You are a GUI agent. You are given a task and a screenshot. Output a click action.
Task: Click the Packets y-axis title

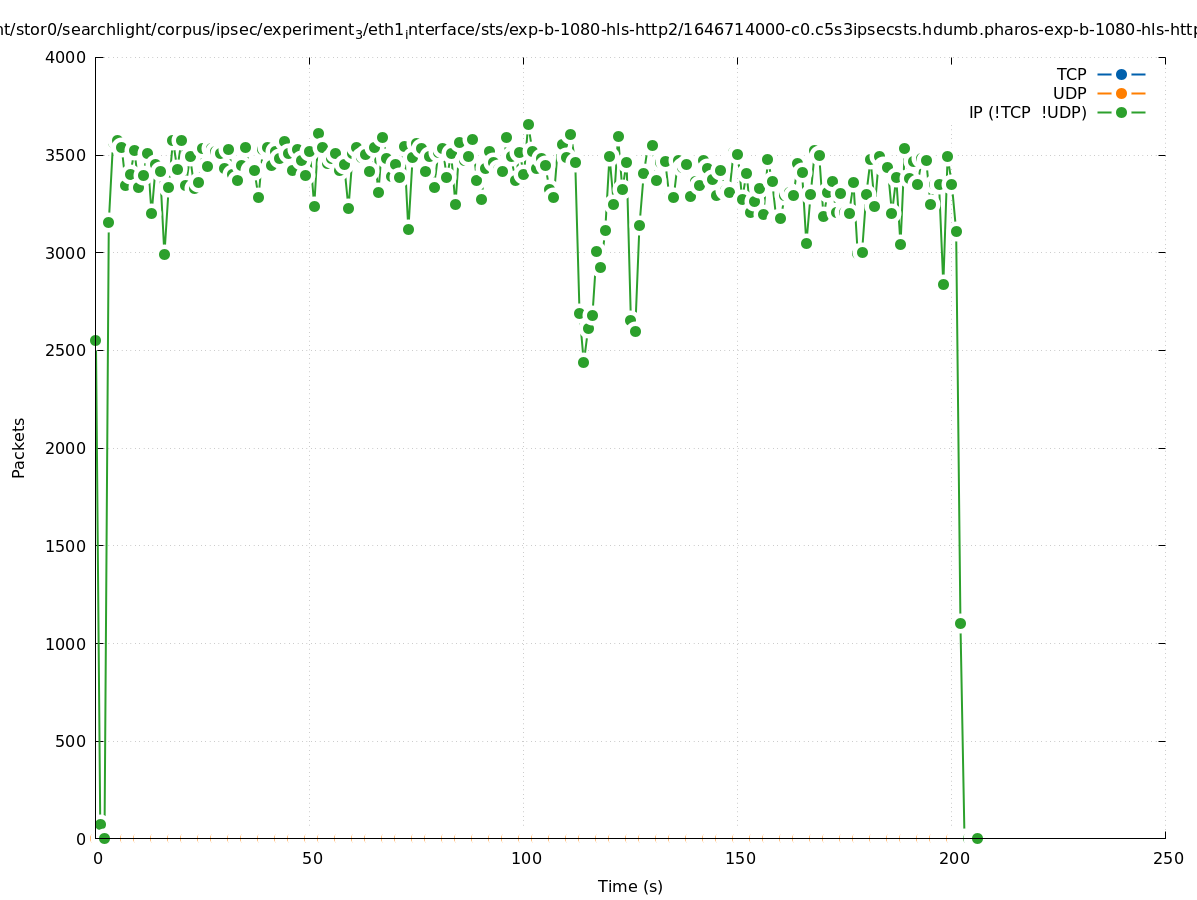coord(19,447)
